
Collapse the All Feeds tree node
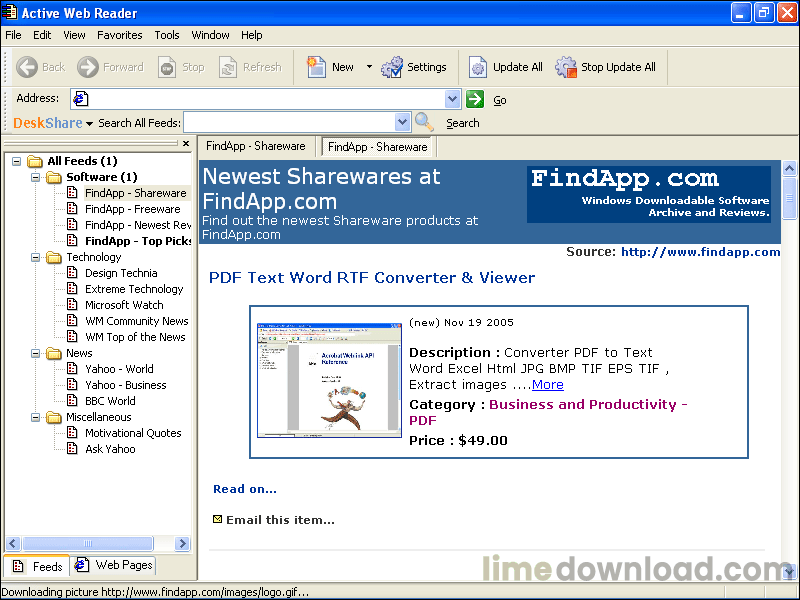pyautogui.click(x=16, y=161)
